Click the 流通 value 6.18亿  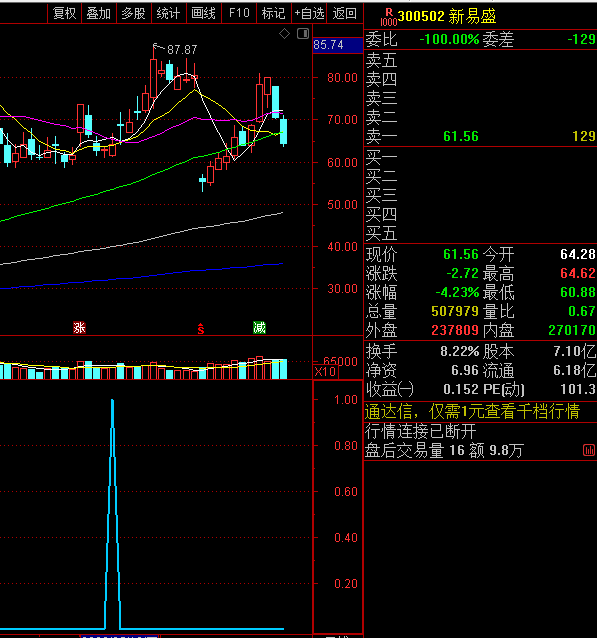pyautogui.click(x=575, y=370)
